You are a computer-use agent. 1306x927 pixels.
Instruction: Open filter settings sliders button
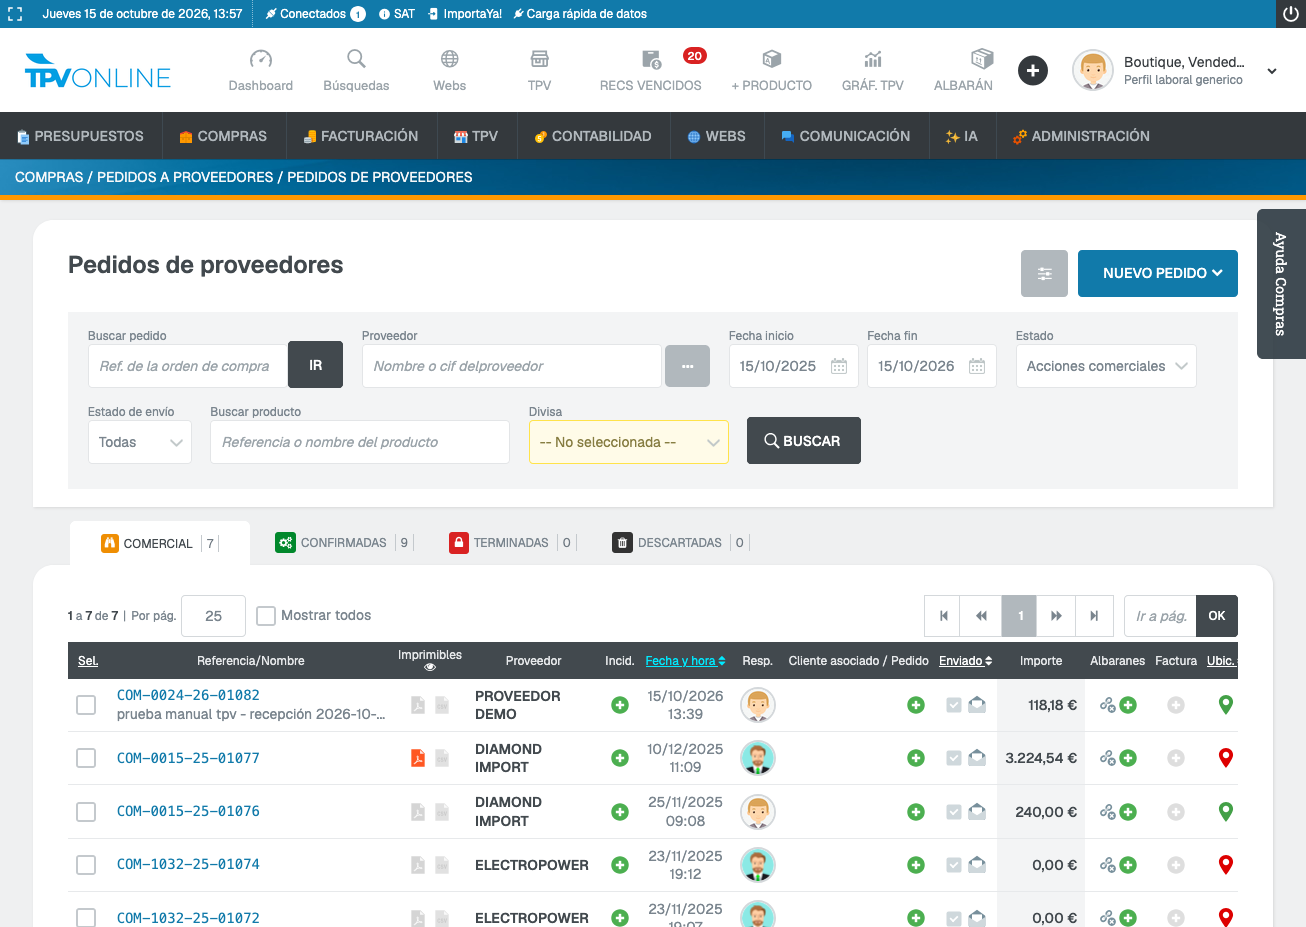[1044, 273]
